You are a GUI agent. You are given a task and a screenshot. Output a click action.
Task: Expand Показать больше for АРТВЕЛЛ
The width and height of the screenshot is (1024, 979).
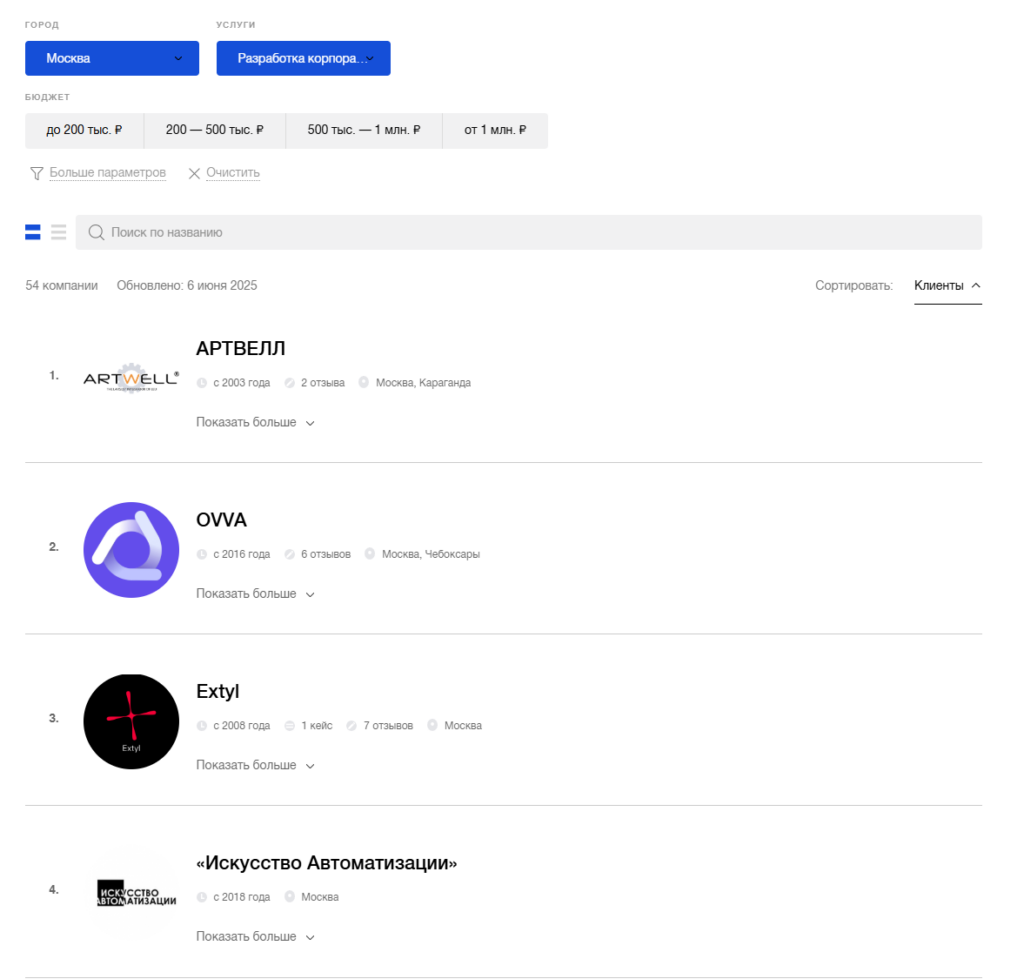coord(255,423)
